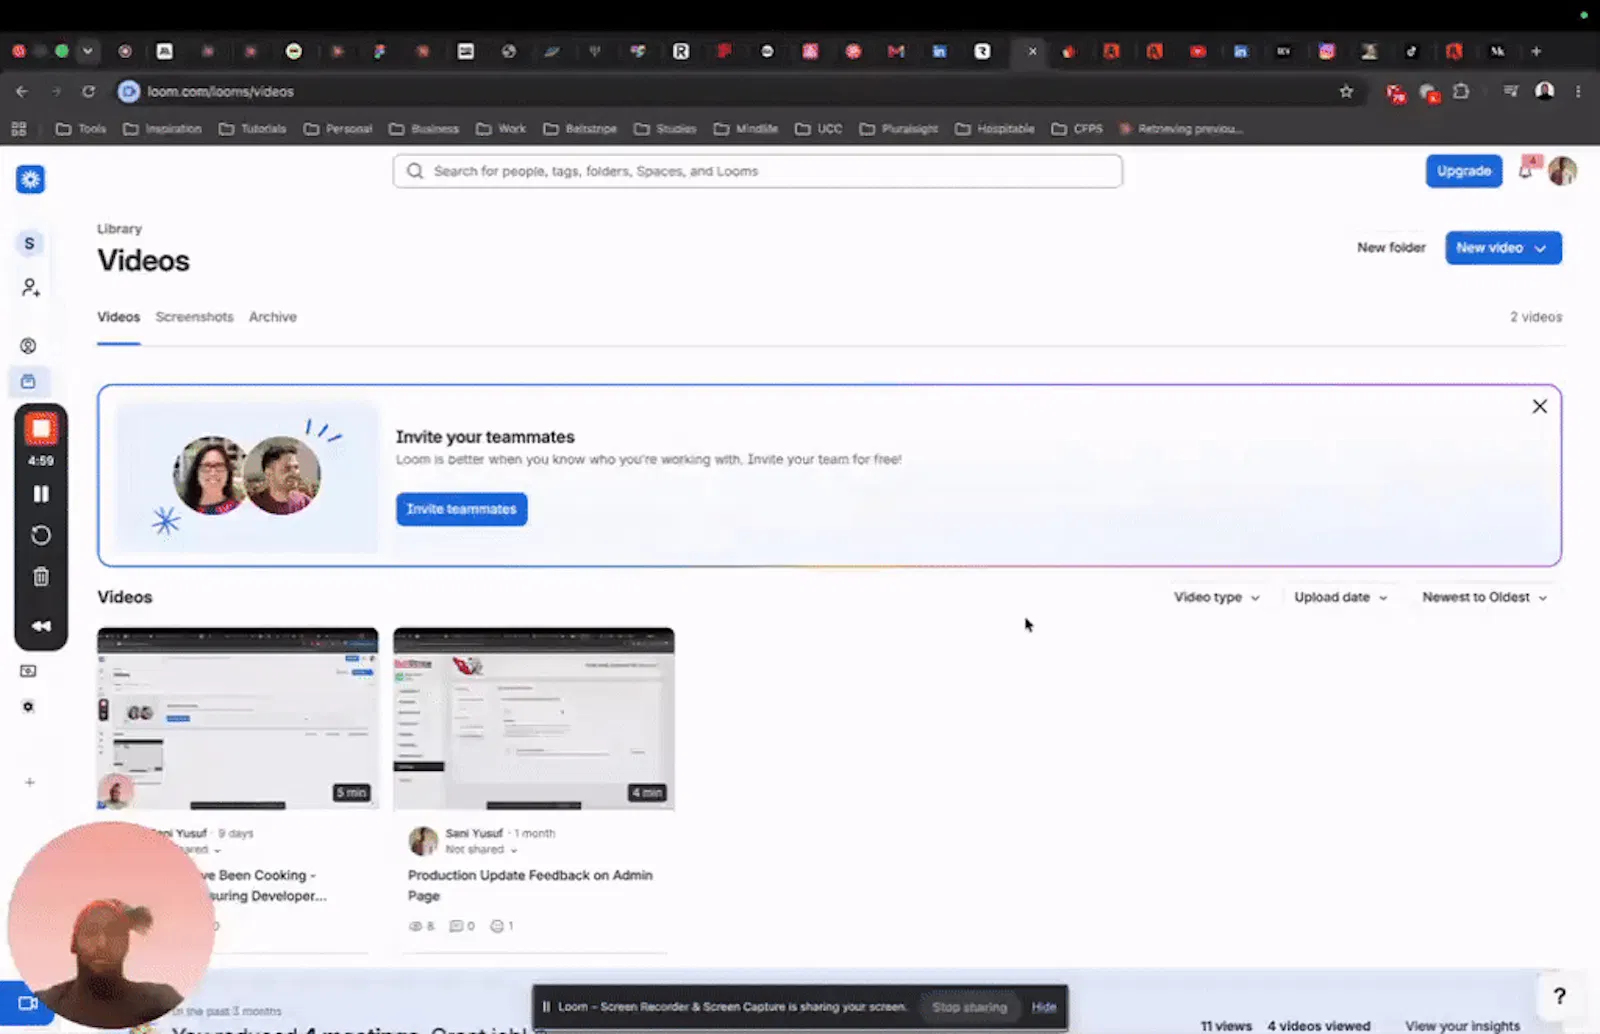Click the comments count on Production Update video
The image size is (1600, 1034).
(x=462, y=926)
